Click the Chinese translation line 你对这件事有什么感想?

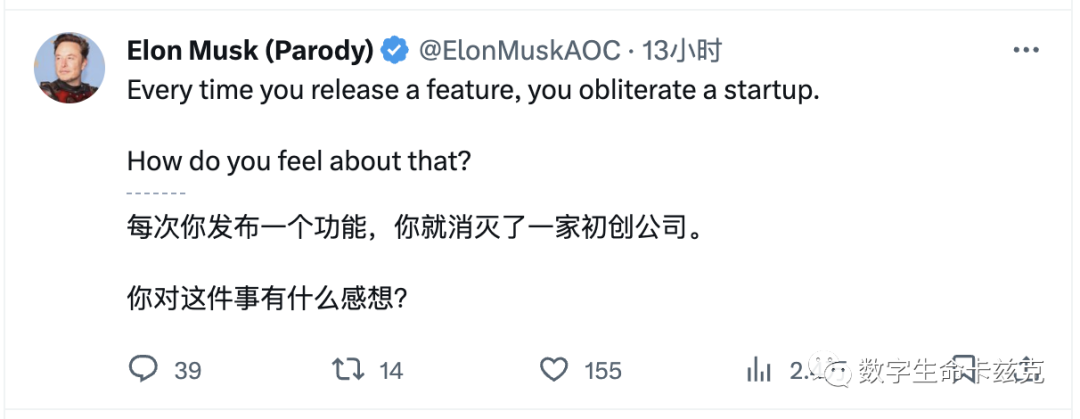pyautogui.click(x=266, y=299)
